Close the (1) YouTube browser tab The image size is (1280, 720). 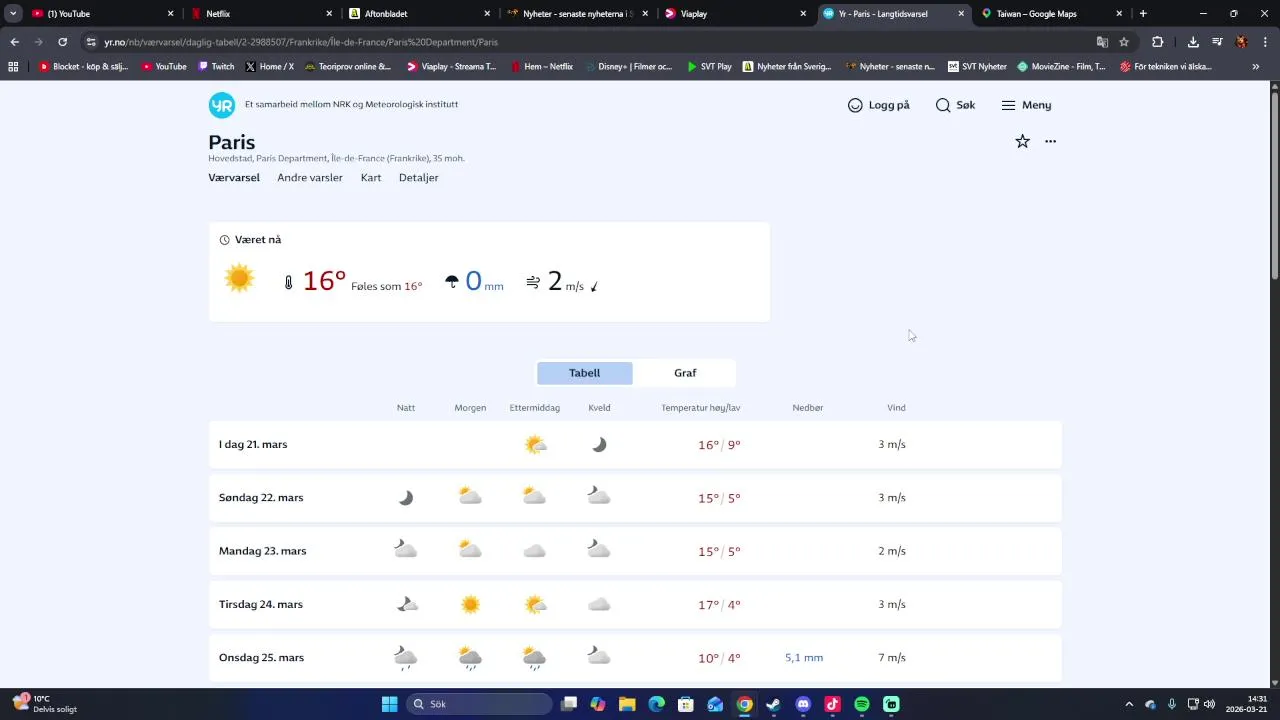(x=170, y=14)
